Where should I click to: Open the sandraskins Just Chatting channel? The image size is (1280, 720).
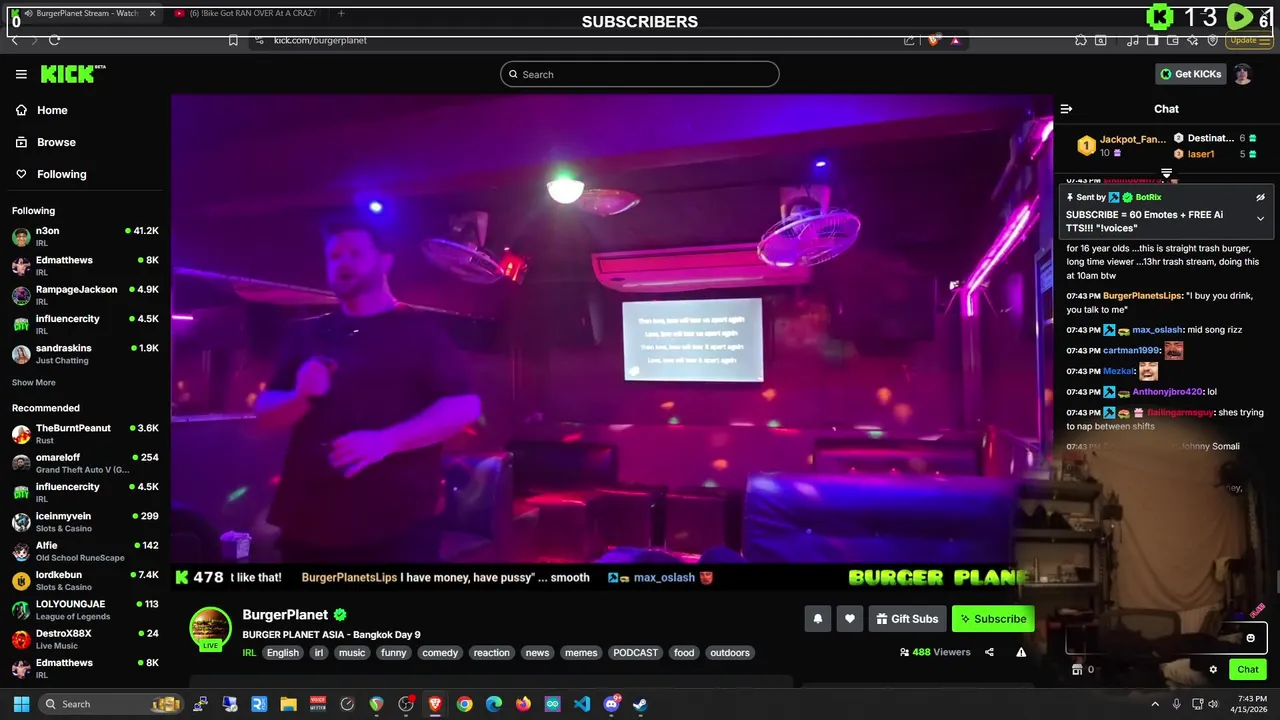pyautogui.click(x=85, y=354)
